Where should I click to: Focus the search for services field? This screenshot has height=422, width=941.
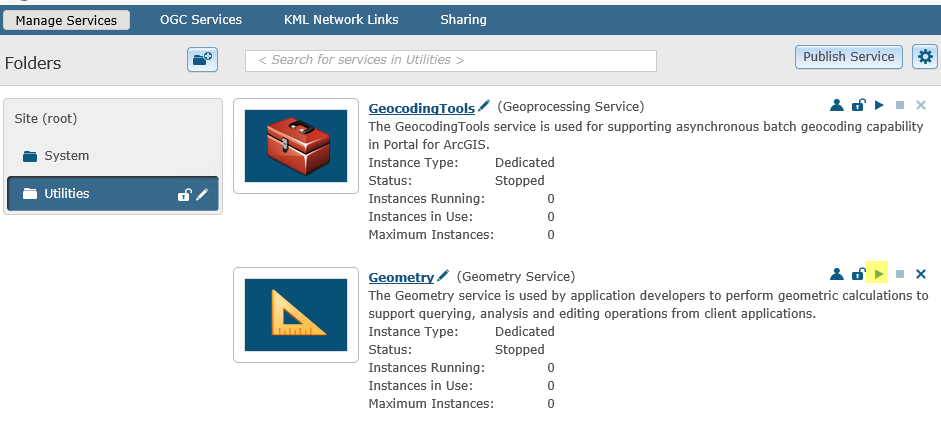(451, 61)
